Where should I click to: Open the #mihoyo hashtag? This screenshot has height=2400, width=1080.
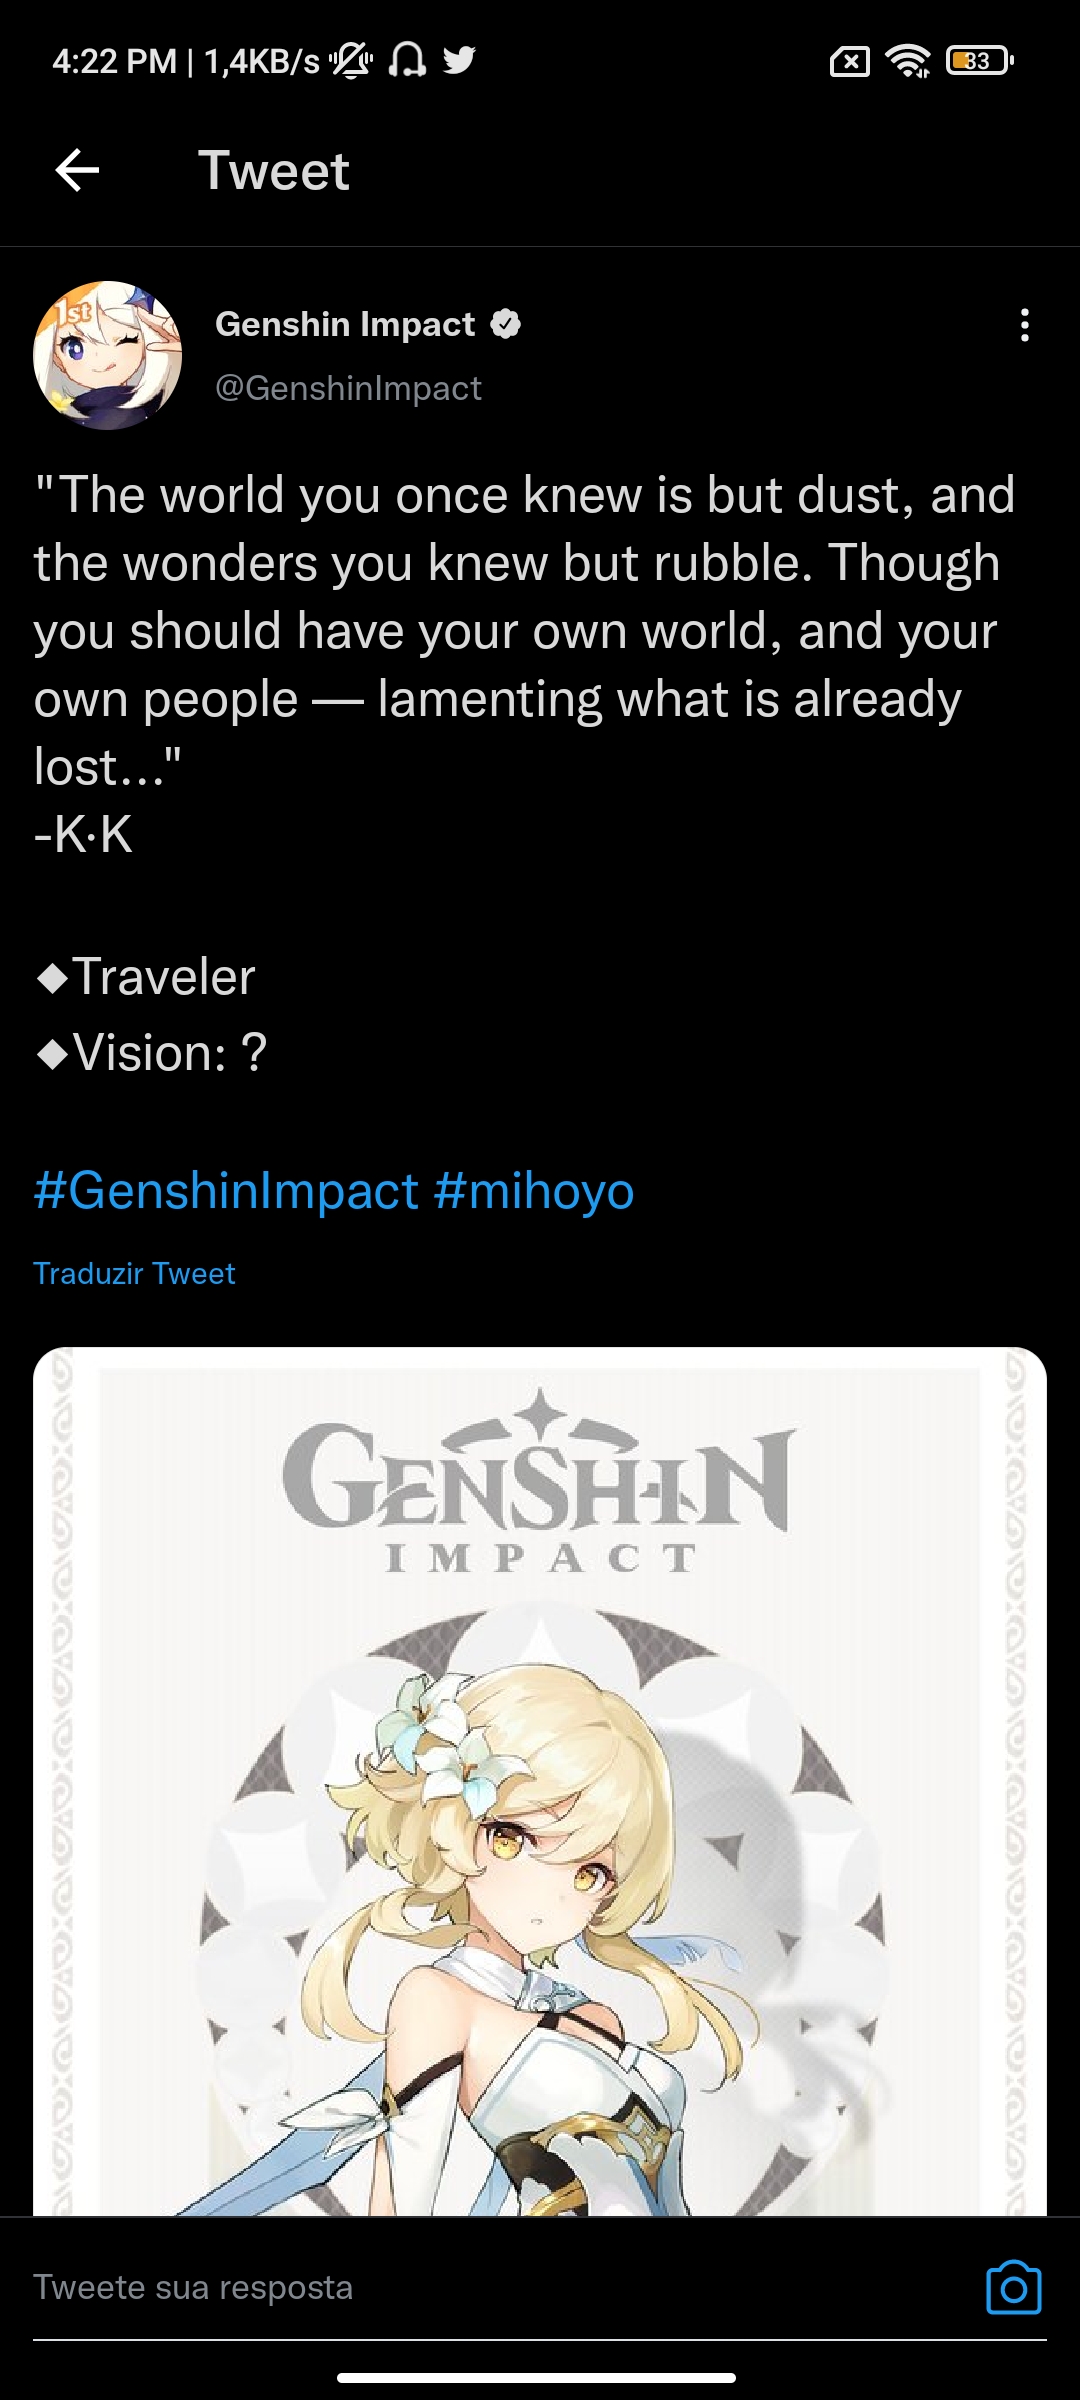coord(534,1191)
